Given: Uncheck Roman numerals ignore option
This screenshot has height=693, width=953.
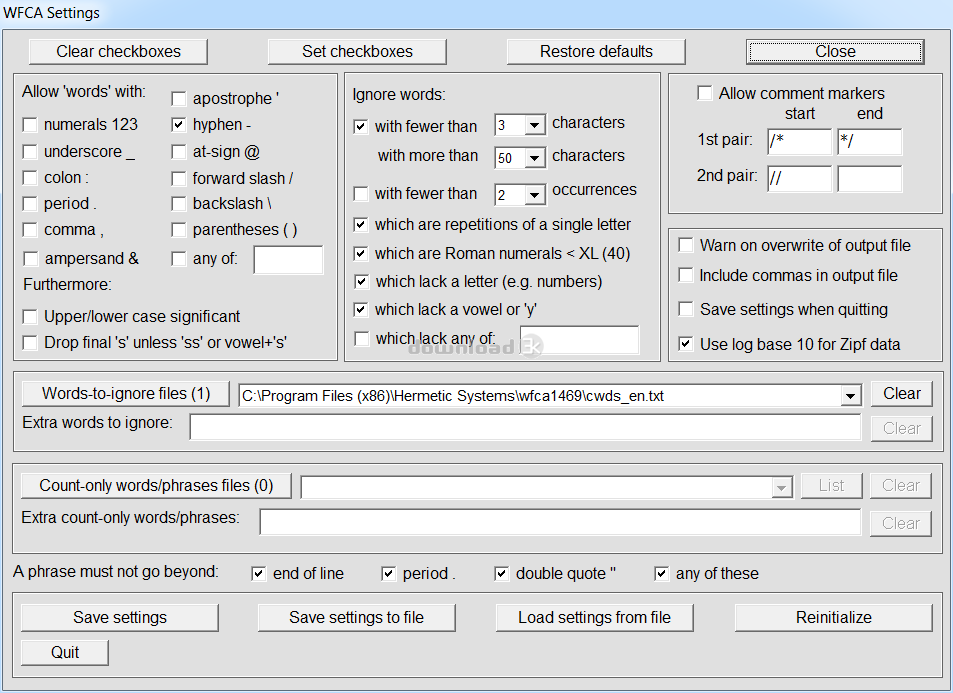Looking at the screenshot, I should [361, 254].
